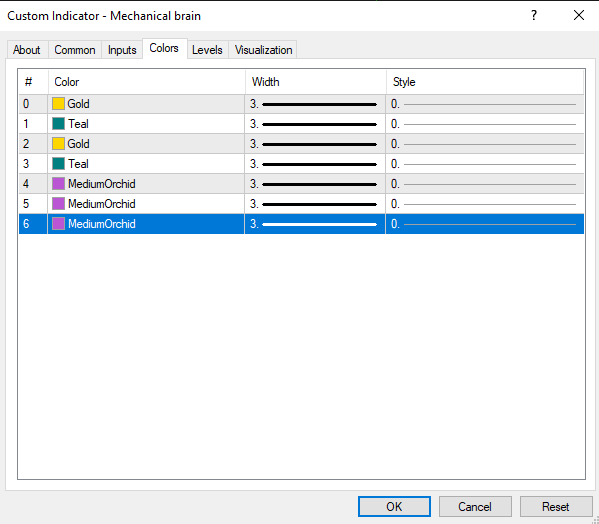The image size is (599, 524).
Task: Dismiss the dialog with Cancel
Action: click(x=475, y=506)
